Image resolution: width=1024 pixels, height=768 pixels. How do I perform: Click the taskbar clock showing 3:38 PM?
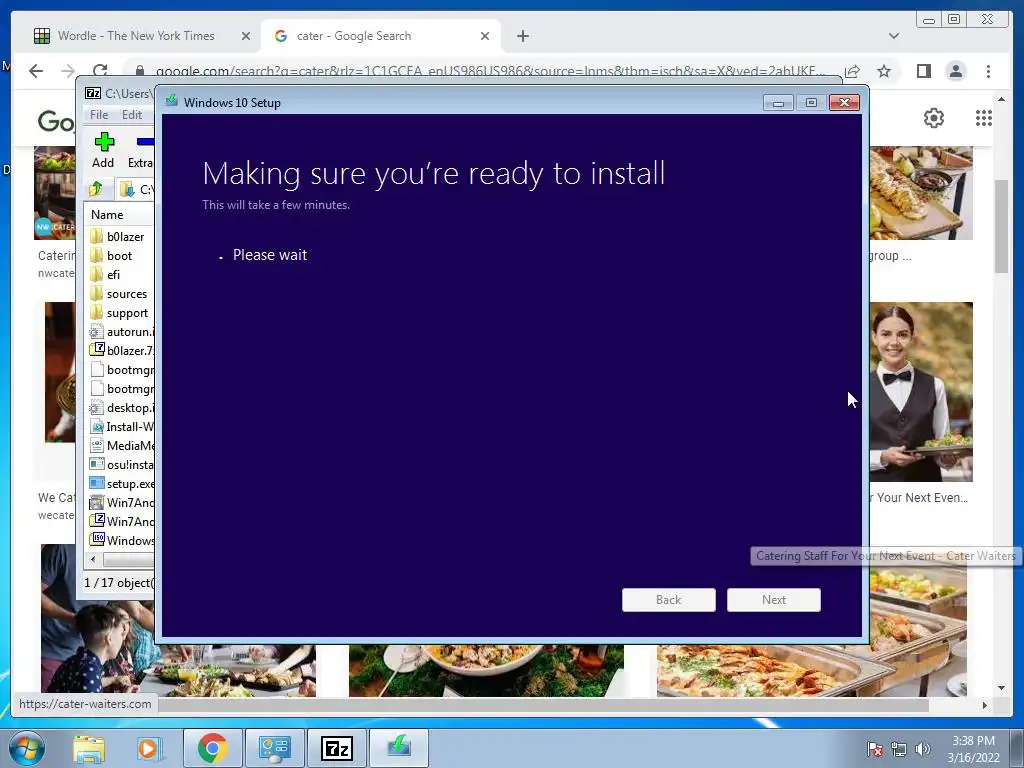[973, 749]
